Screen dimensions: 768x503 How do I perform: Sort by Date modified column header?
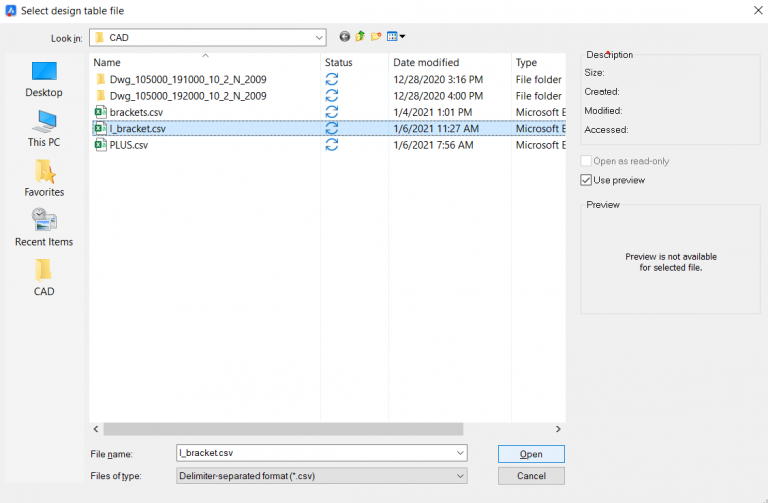tap(450, 62)
